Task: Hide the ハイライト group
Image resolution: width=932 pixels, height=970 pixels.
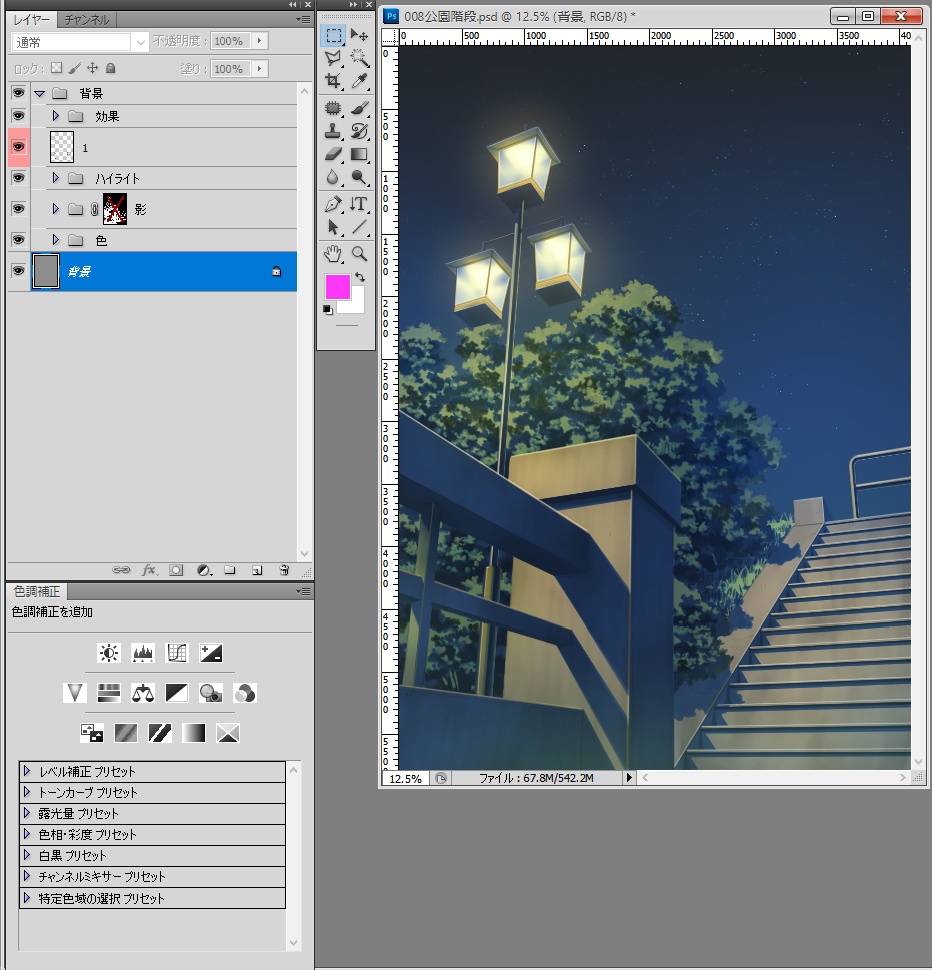Action: click(19, 178)
